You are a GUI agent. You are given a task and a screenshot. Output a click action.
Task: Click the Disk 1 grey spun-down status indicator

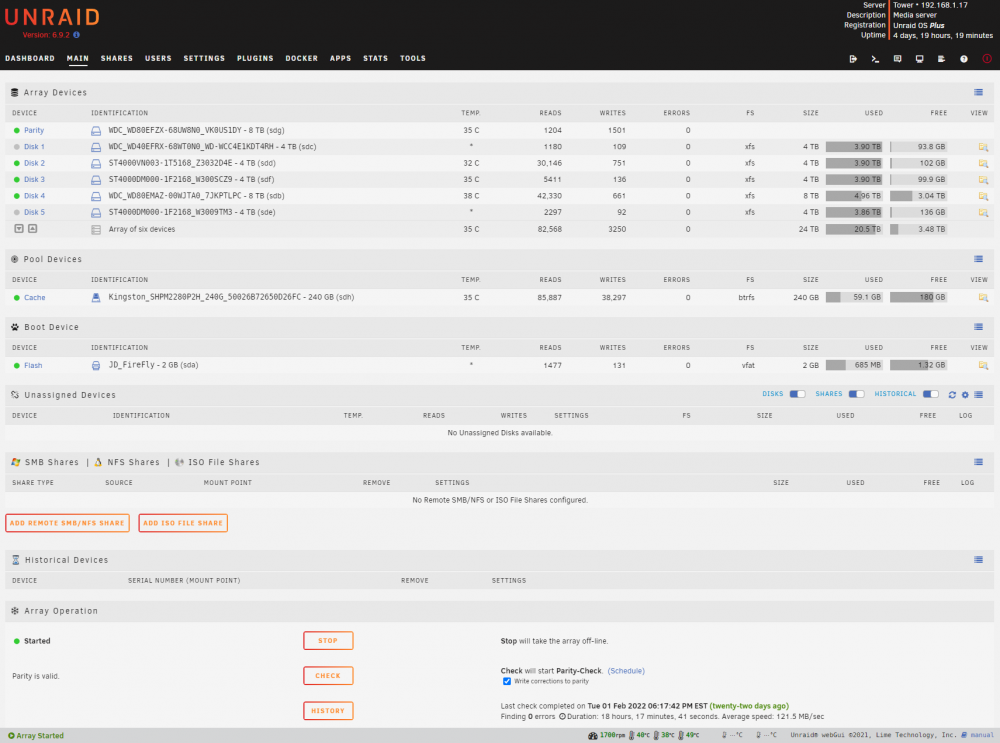click(x=17, y=147)
